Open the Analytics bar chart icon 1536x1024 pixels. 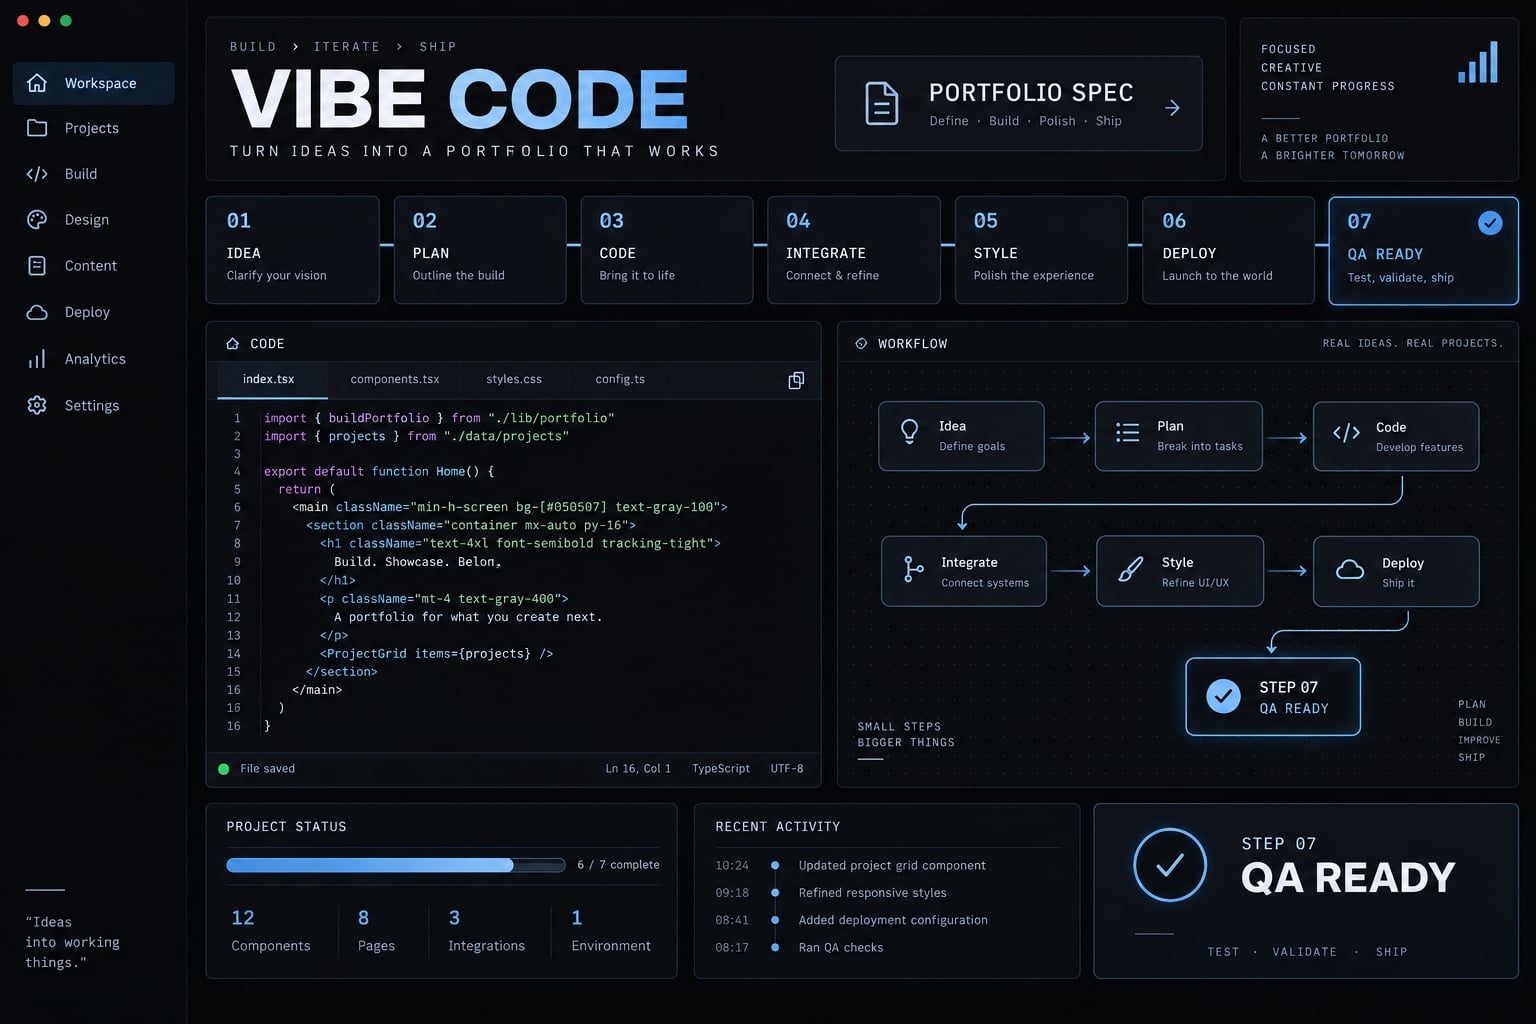pos(37,359)
